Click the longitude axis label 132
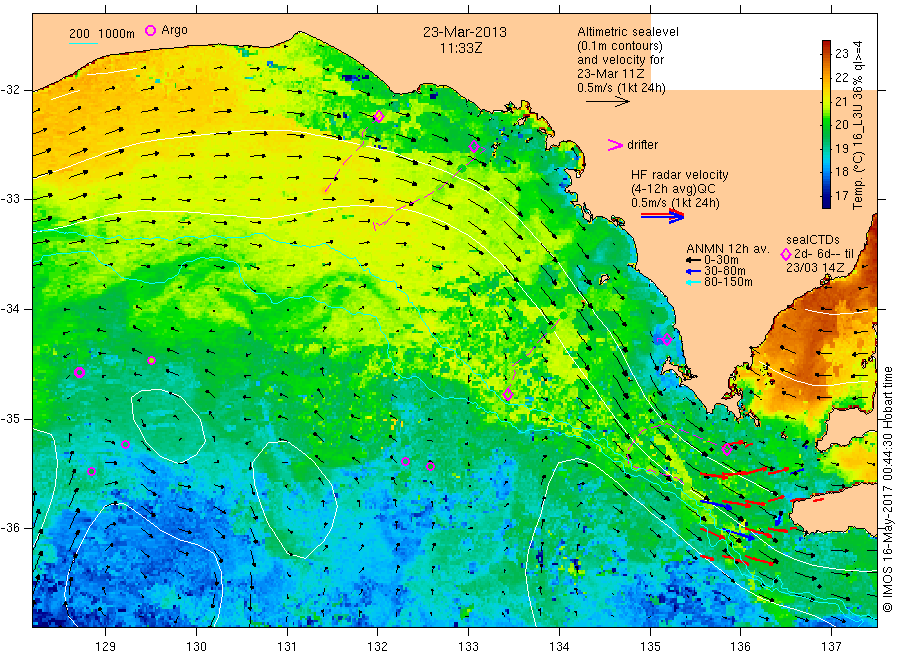Viewport: 900px width, 660px height. (x=378, y=647)
